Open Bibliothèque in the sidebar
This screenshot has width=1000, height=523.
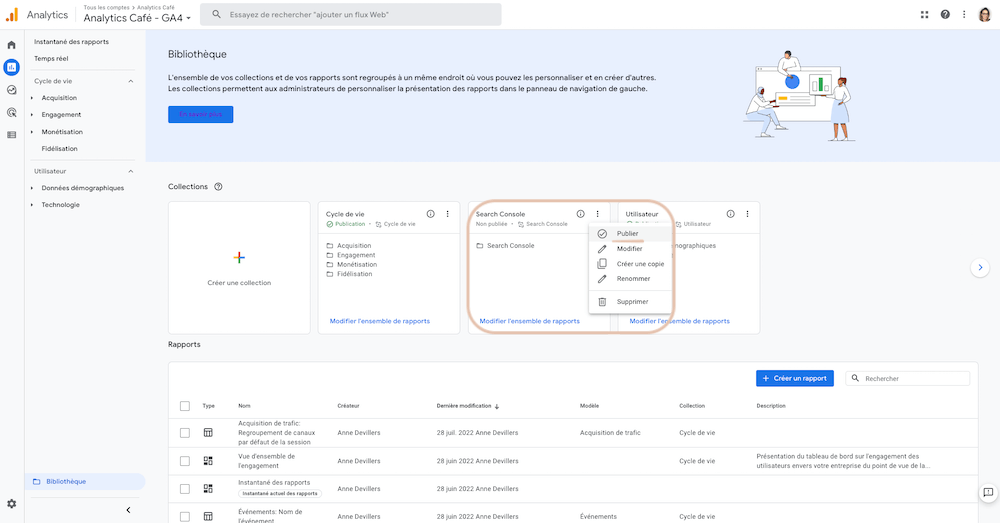pos(85,482)
